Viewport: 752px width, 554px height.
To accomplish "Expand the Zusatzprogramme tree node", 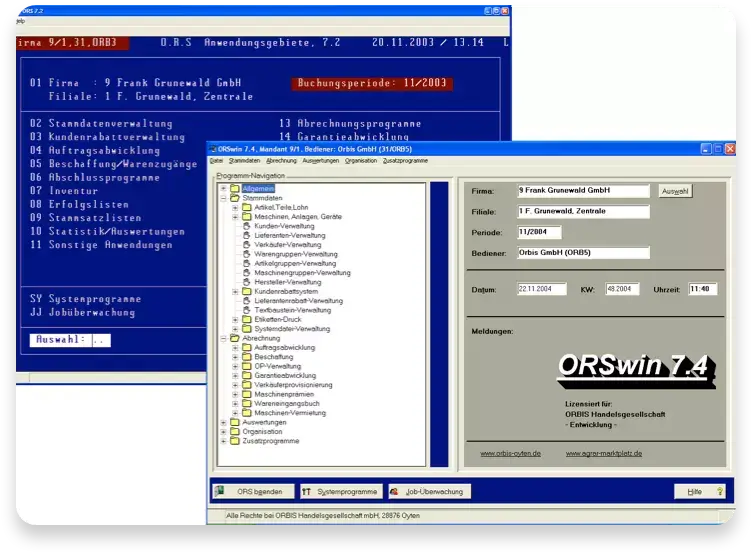I will click(x=223, y=441).
